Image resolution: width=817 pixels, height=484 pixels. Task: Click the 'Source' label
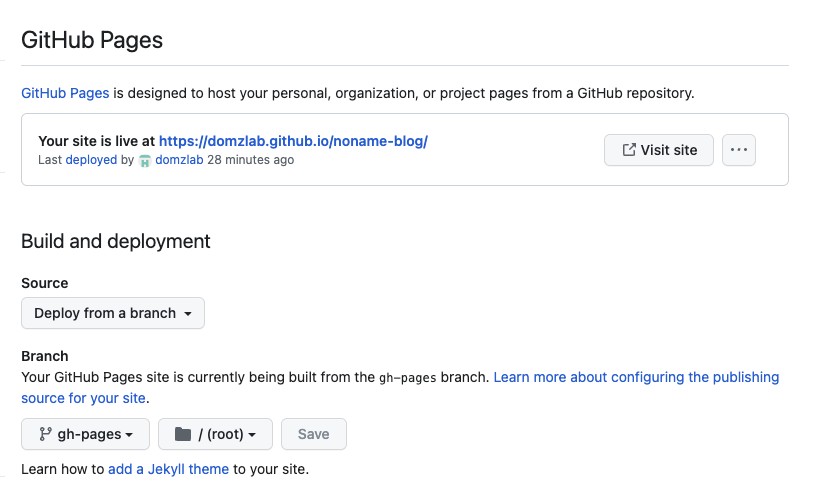tap(45, 283)
